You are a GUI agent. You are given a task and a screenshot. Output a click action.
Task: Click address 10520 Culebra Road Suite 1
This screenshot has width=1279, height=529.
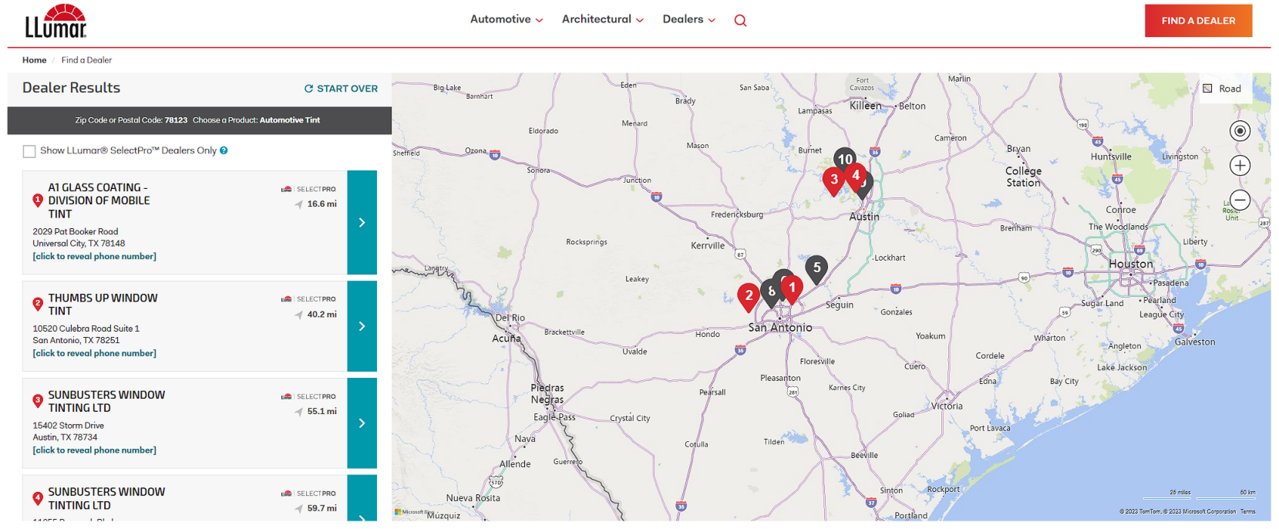[x=86, y=328]
